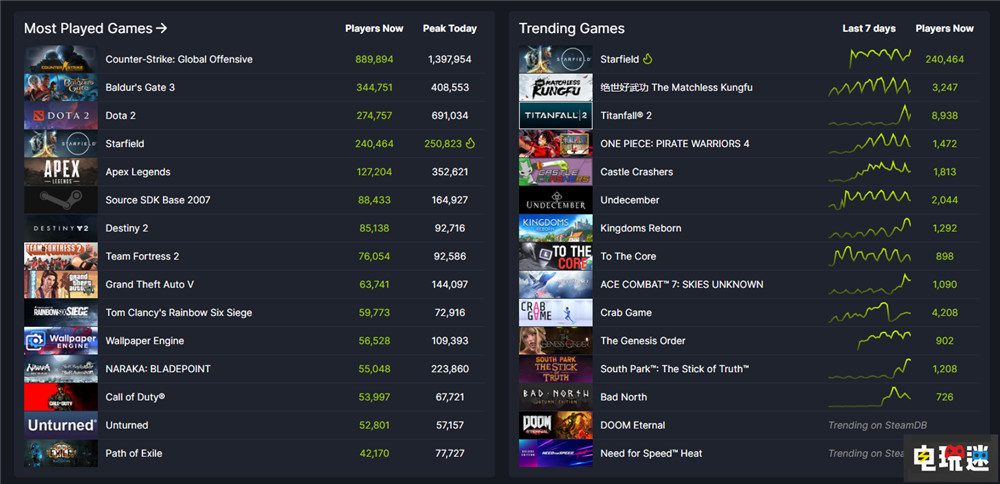Click the fire icon beside Starfield's peak count

click(x=470, y=144)
